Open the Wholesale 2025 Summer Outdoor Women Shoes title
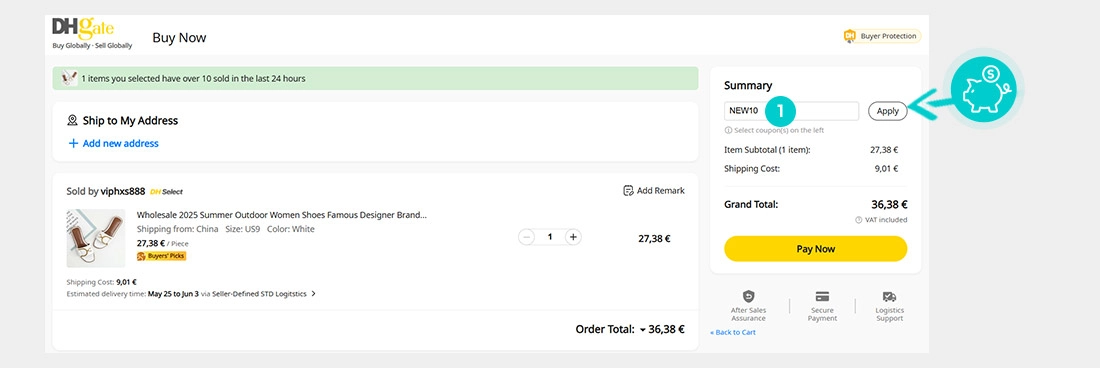 tap(281, 215)
